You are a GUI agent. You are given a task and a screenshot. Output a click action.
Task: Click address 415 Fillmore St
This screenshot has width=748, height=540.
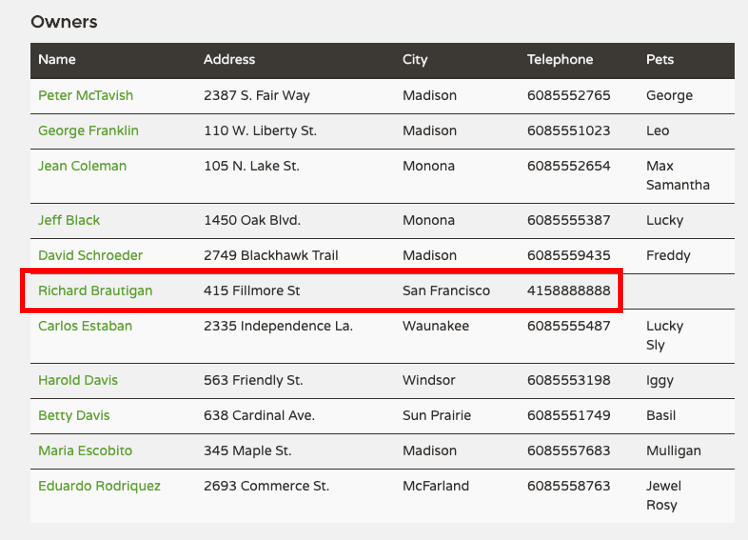click(x=251, y=291)
